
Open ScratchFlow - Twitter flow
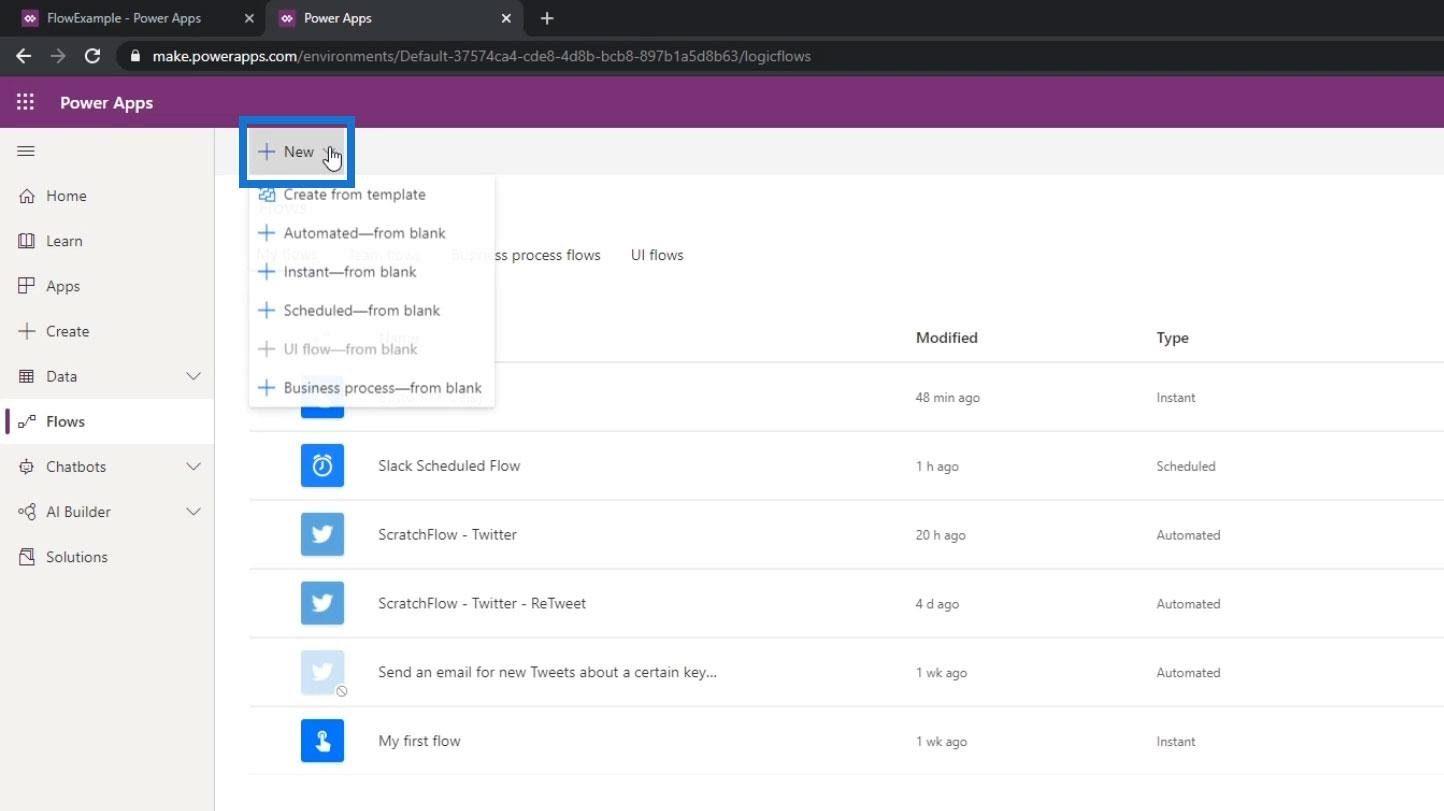[x=447, y=535]
